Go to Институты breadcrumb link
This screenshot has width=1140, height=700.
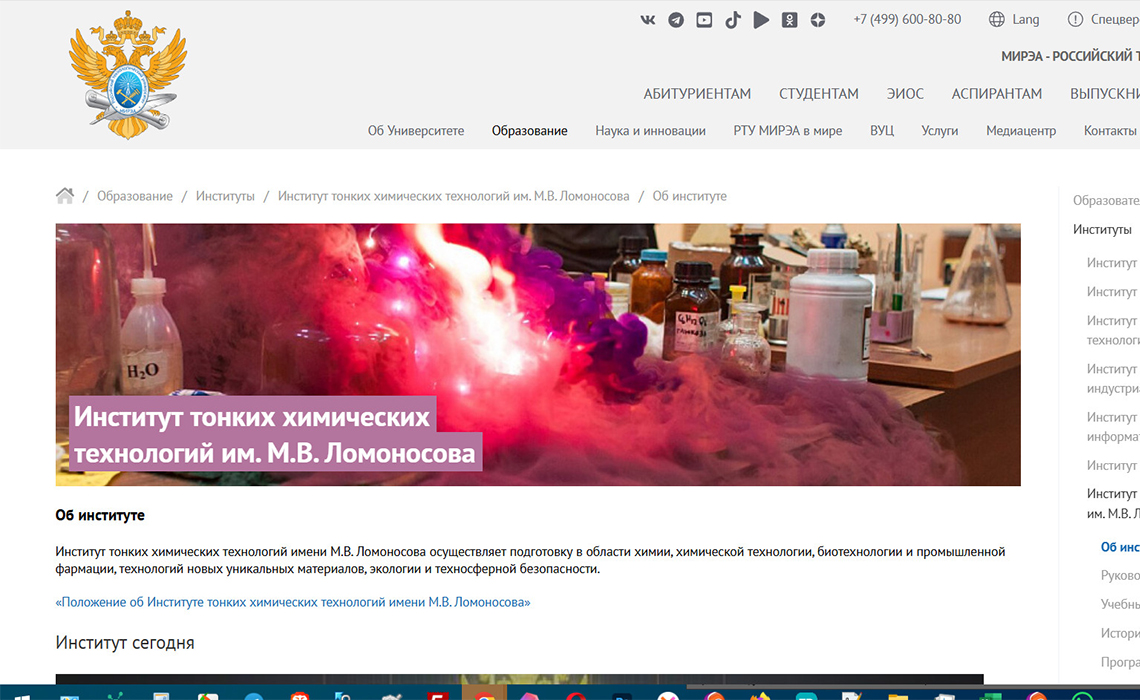[x=225, y=196]
